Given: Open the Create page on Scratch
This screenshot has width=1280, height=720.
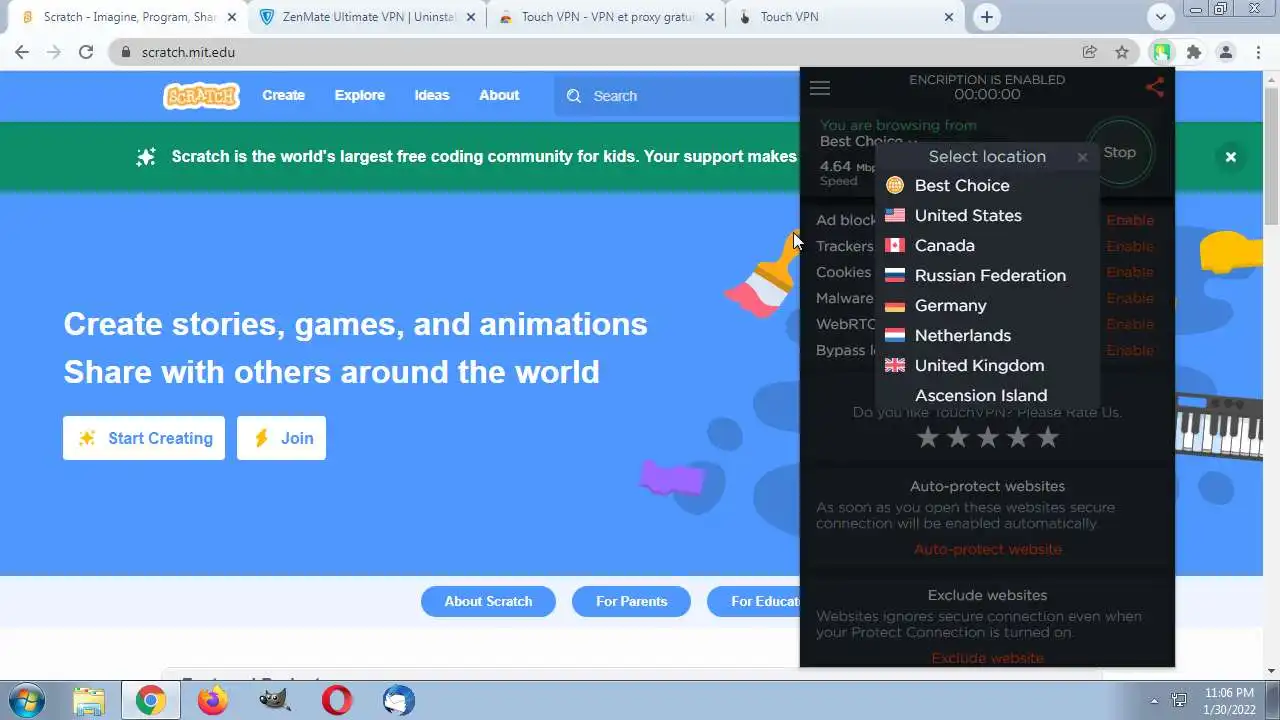Looking at the screenshot, I should pos(284,95).
